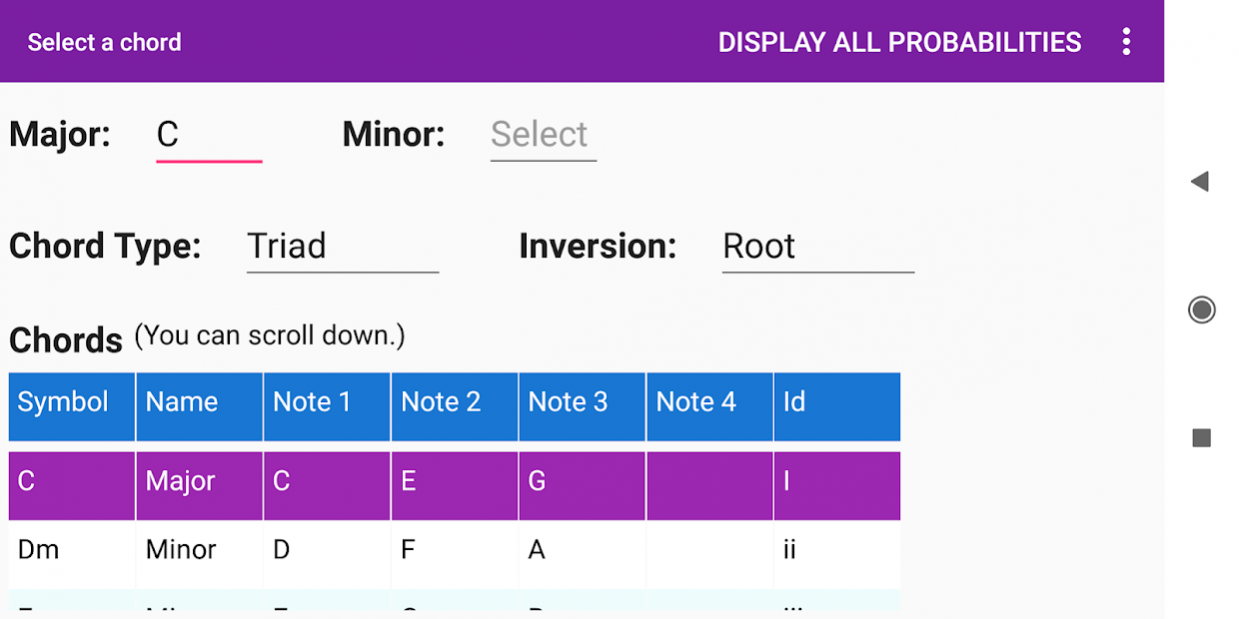Open the Minor key selector
The height and width of the screenshot is (619, 1239).
point(542,135)
